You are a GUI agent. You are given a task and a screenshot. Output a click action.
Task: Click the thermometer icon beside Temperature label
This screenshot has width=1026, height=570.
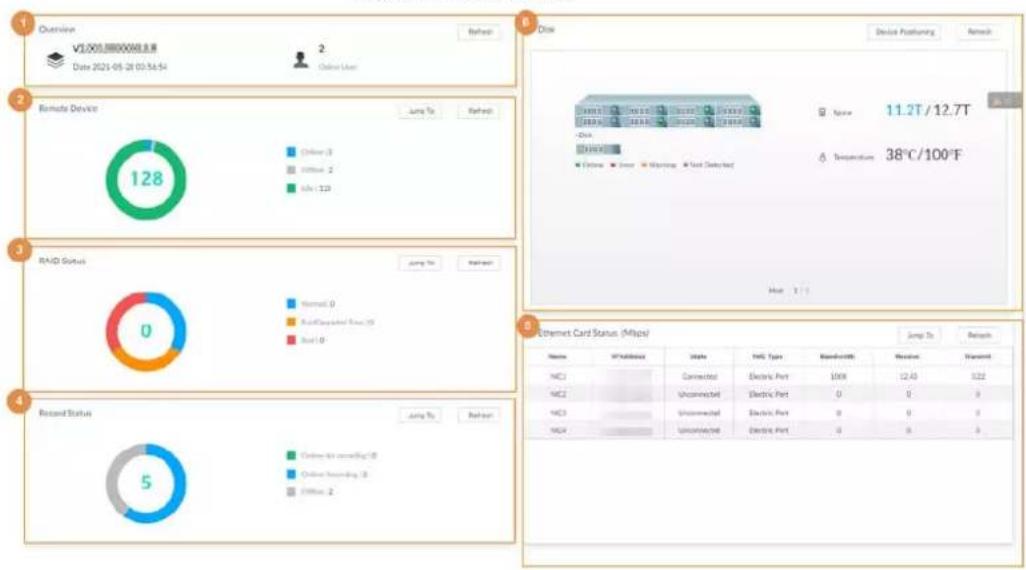(x=823, y=158)
